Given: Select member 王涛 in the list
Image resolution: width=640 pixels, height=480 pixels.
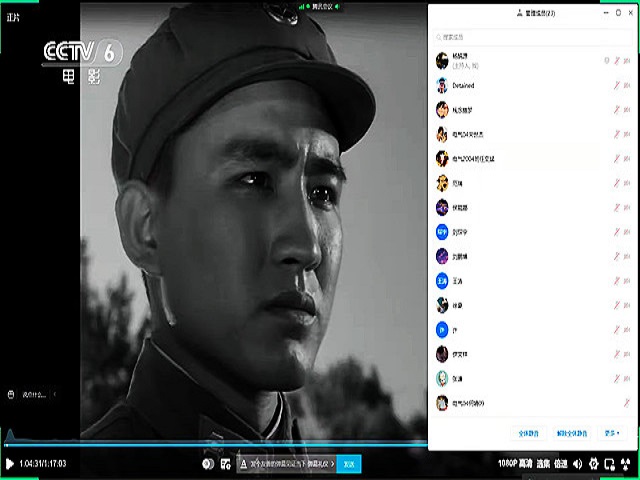Looking at the screenshot, I should (533, 281).
